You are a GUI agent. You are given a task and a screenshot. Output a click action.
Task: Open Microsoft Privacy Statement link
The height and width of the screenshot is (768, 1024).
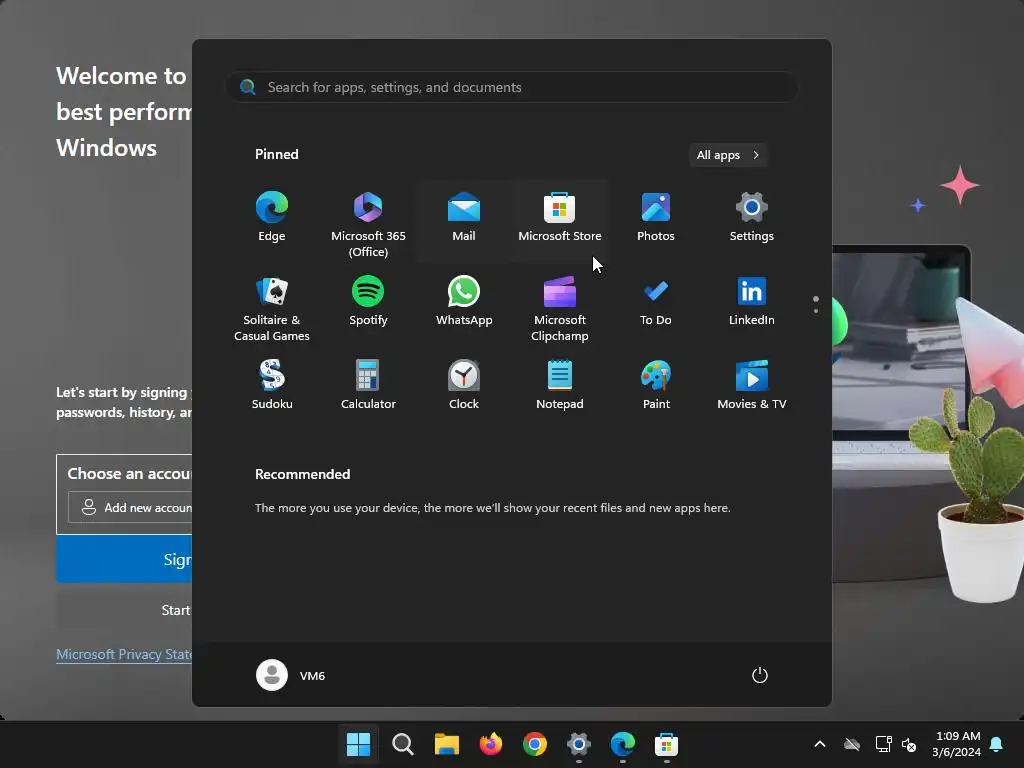124,654
